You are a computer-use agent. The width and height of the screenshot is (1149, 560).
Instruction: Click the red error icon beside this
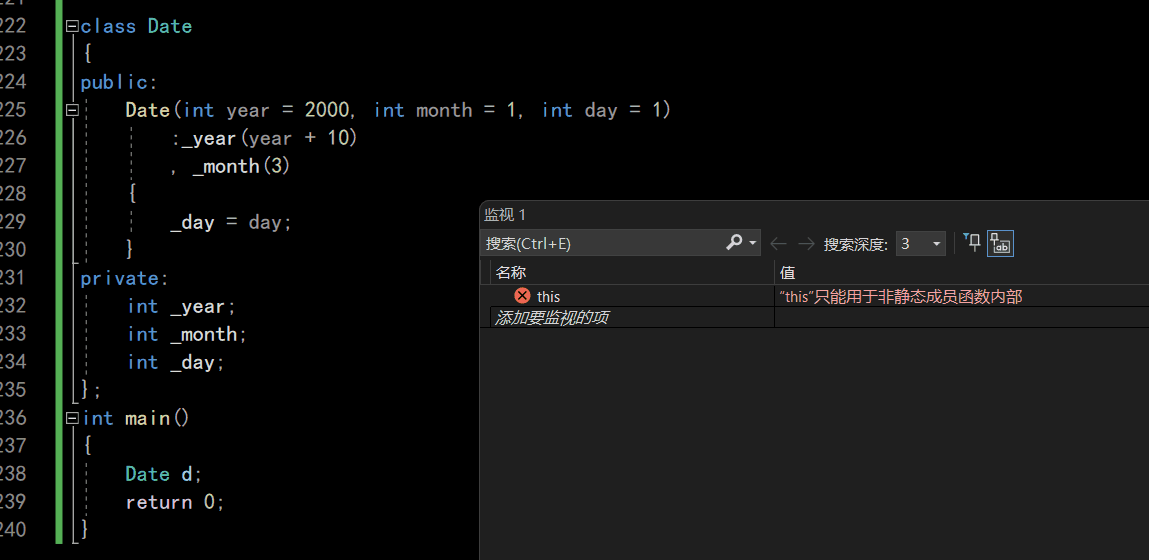pyautogui.click(x=522, y=295)
